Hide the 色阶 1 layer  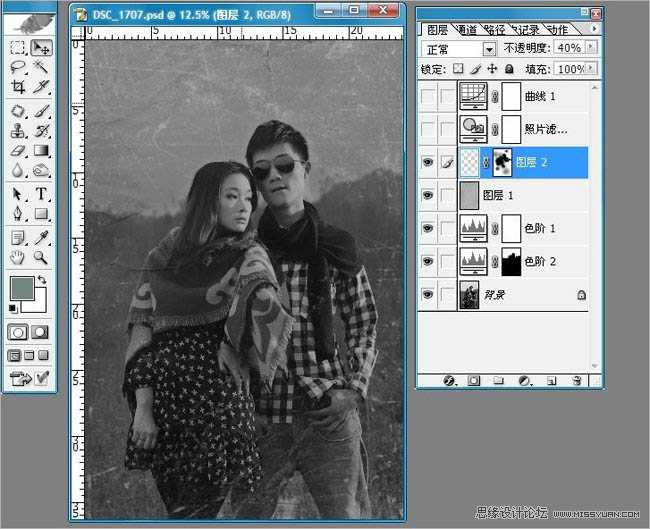pyautogui.click(x=427, y=228)
